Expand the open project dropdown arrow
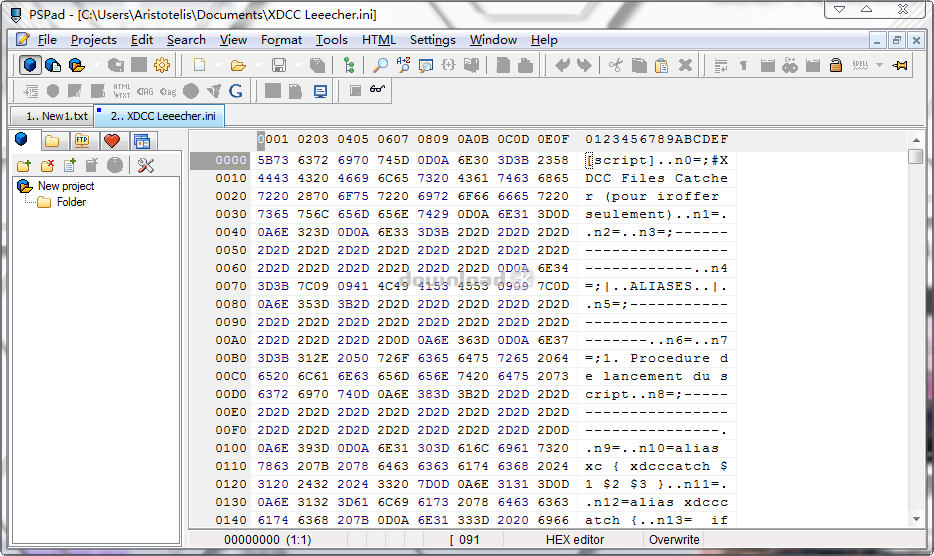The image size is (934, 556). click(x=96, y=65)
